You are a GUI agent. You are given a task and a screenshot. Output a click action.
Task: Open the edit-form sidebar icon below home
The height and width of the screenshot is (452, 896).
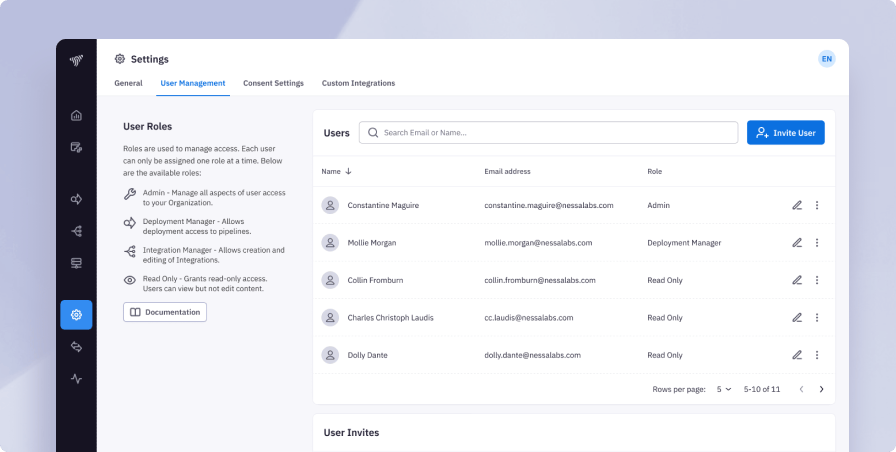tap(76, 147)
